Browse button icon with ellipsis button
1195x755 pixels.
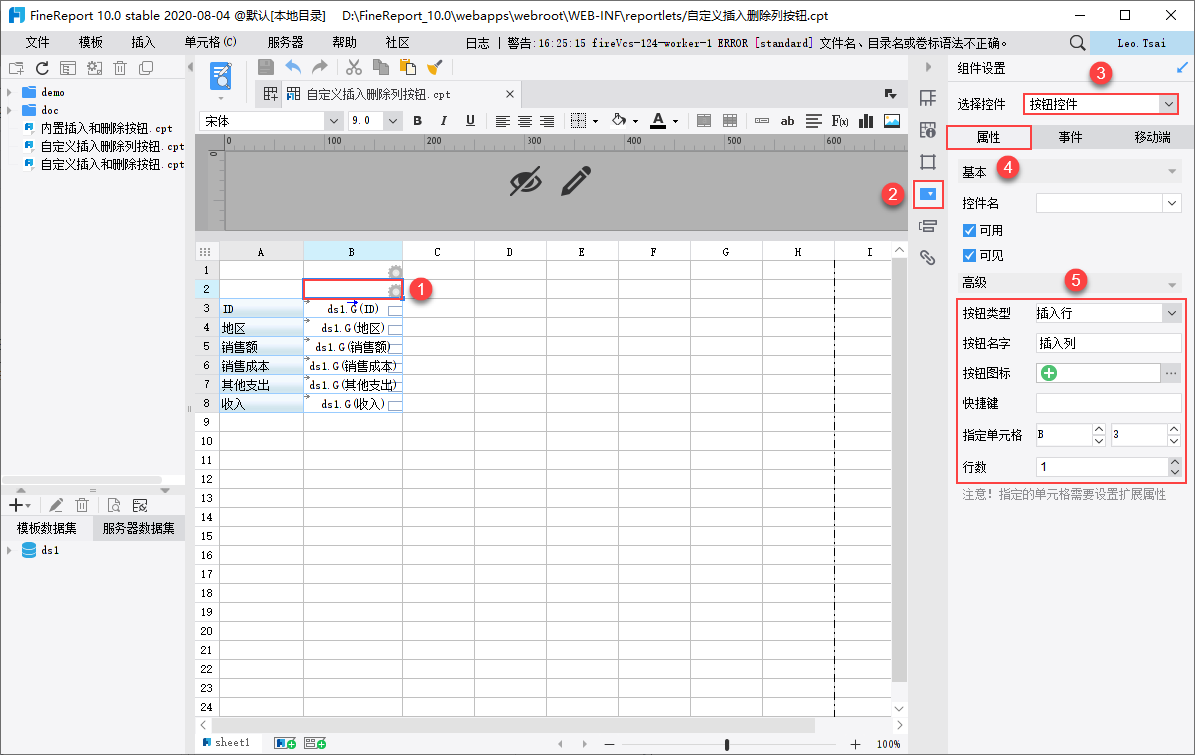[x=1171, y=373]
